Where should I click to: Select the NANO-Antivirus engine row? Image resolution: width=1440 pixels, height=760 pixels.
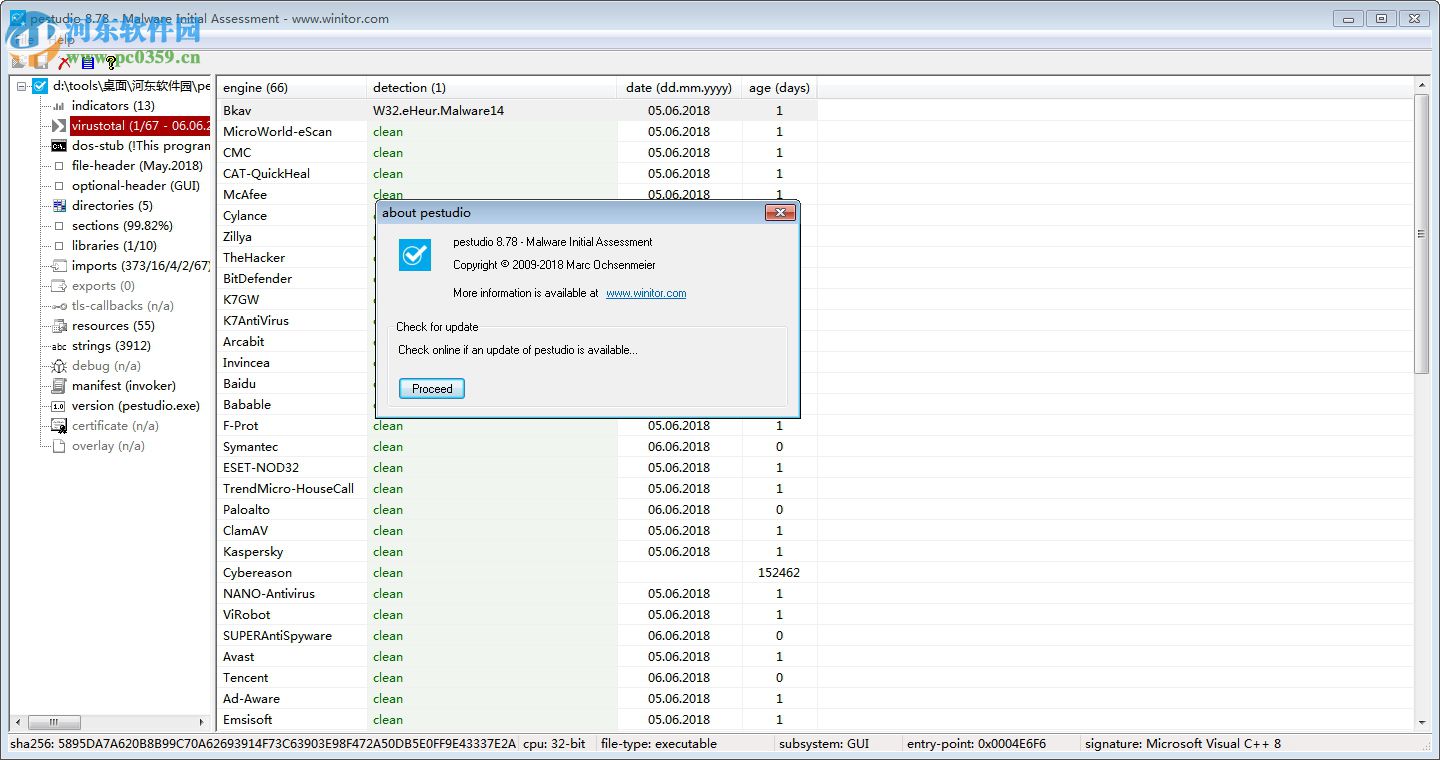pos(517,593)
